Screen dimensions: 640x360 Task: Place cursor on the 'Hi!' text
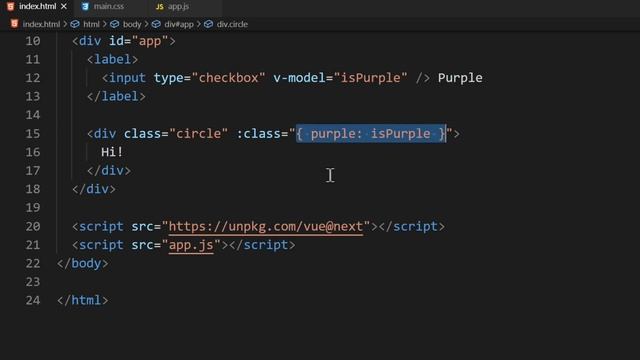(x=112, y=152)
